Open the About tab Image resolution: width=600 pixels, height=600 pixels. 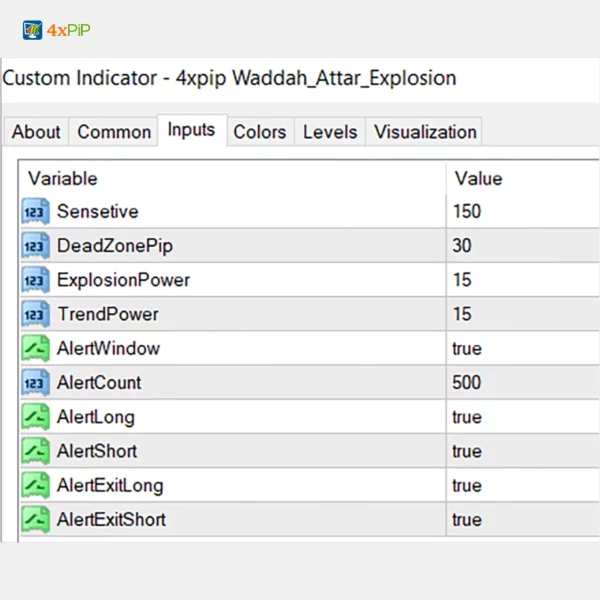tap(36, 132)
